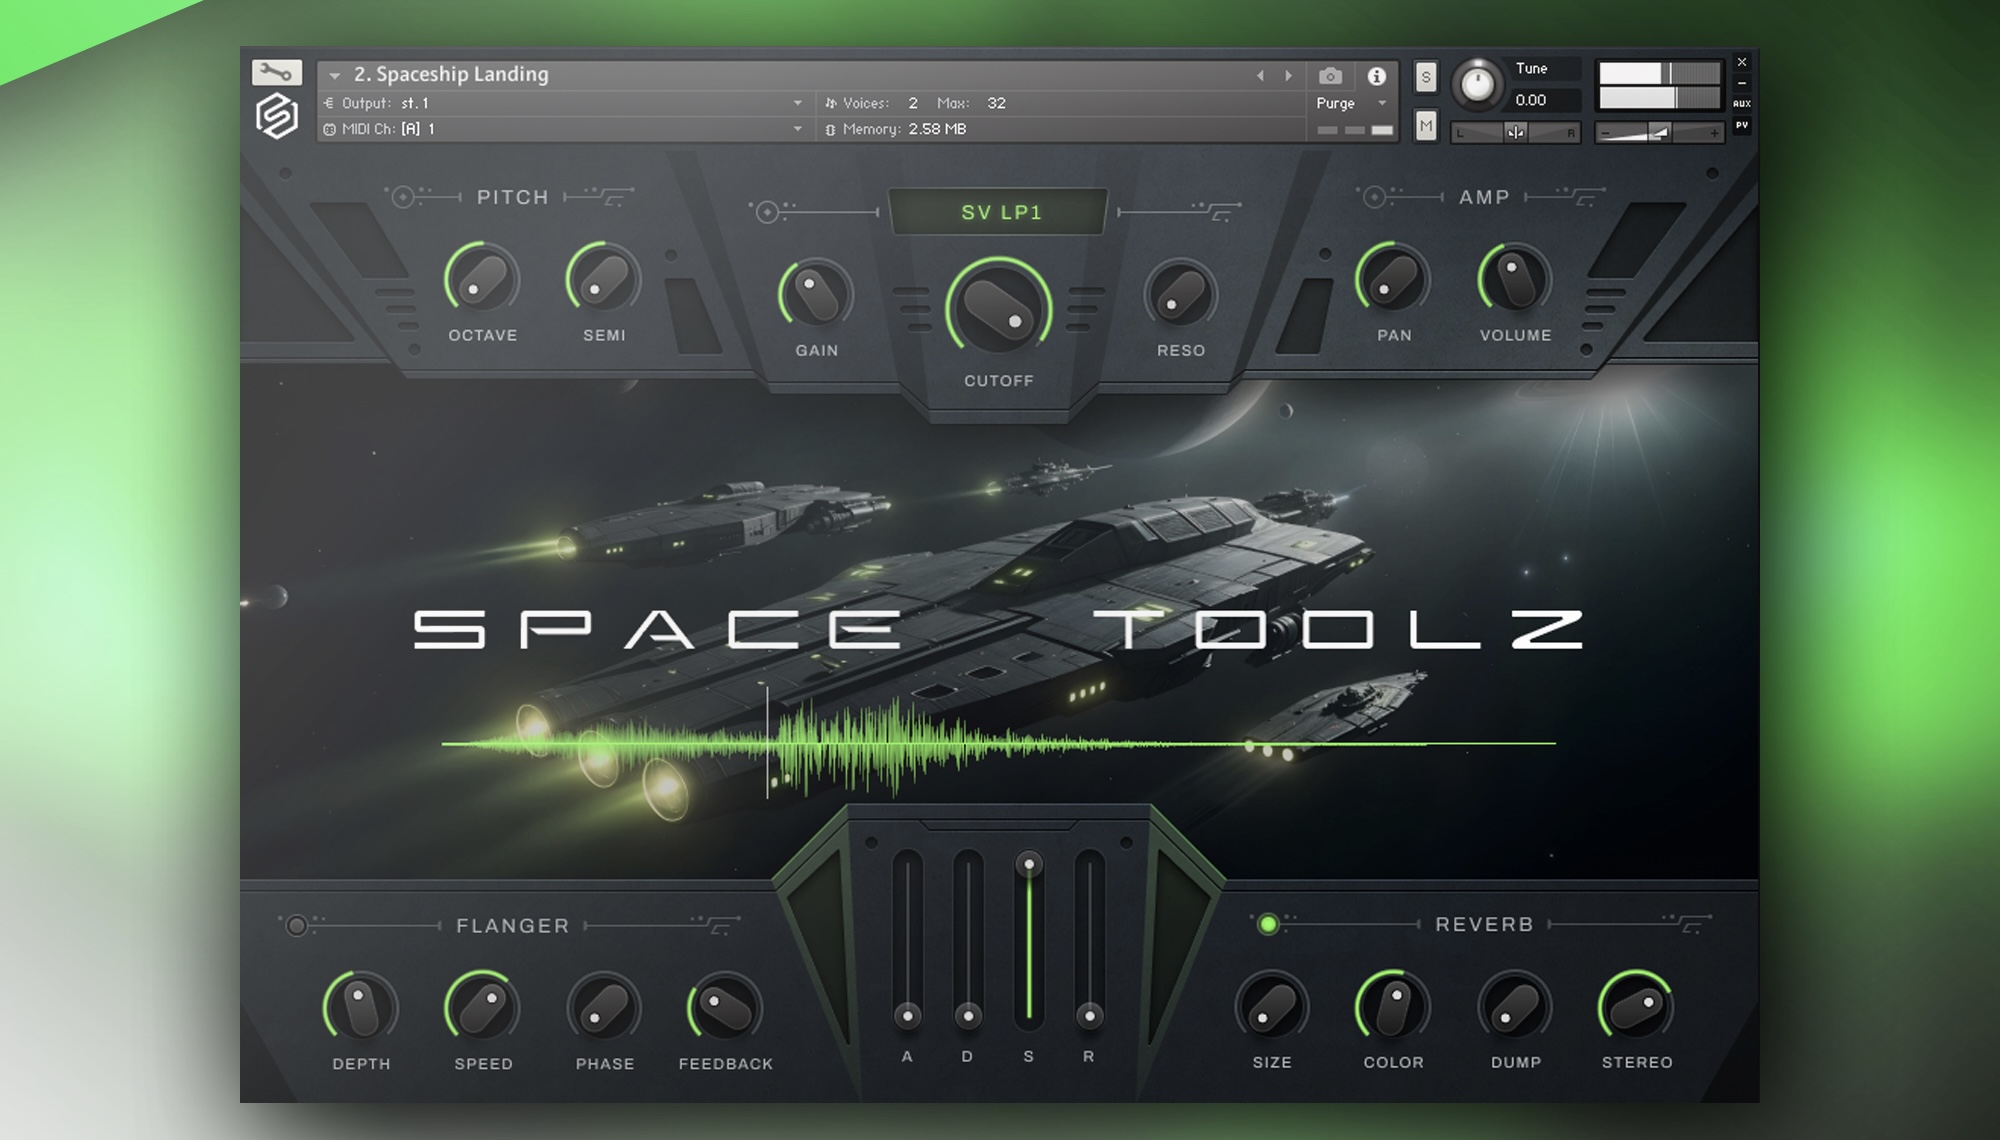2000x1140 pixels.
Task: Go to the previous instrument preset arrow
Action: coord(1260,76)
